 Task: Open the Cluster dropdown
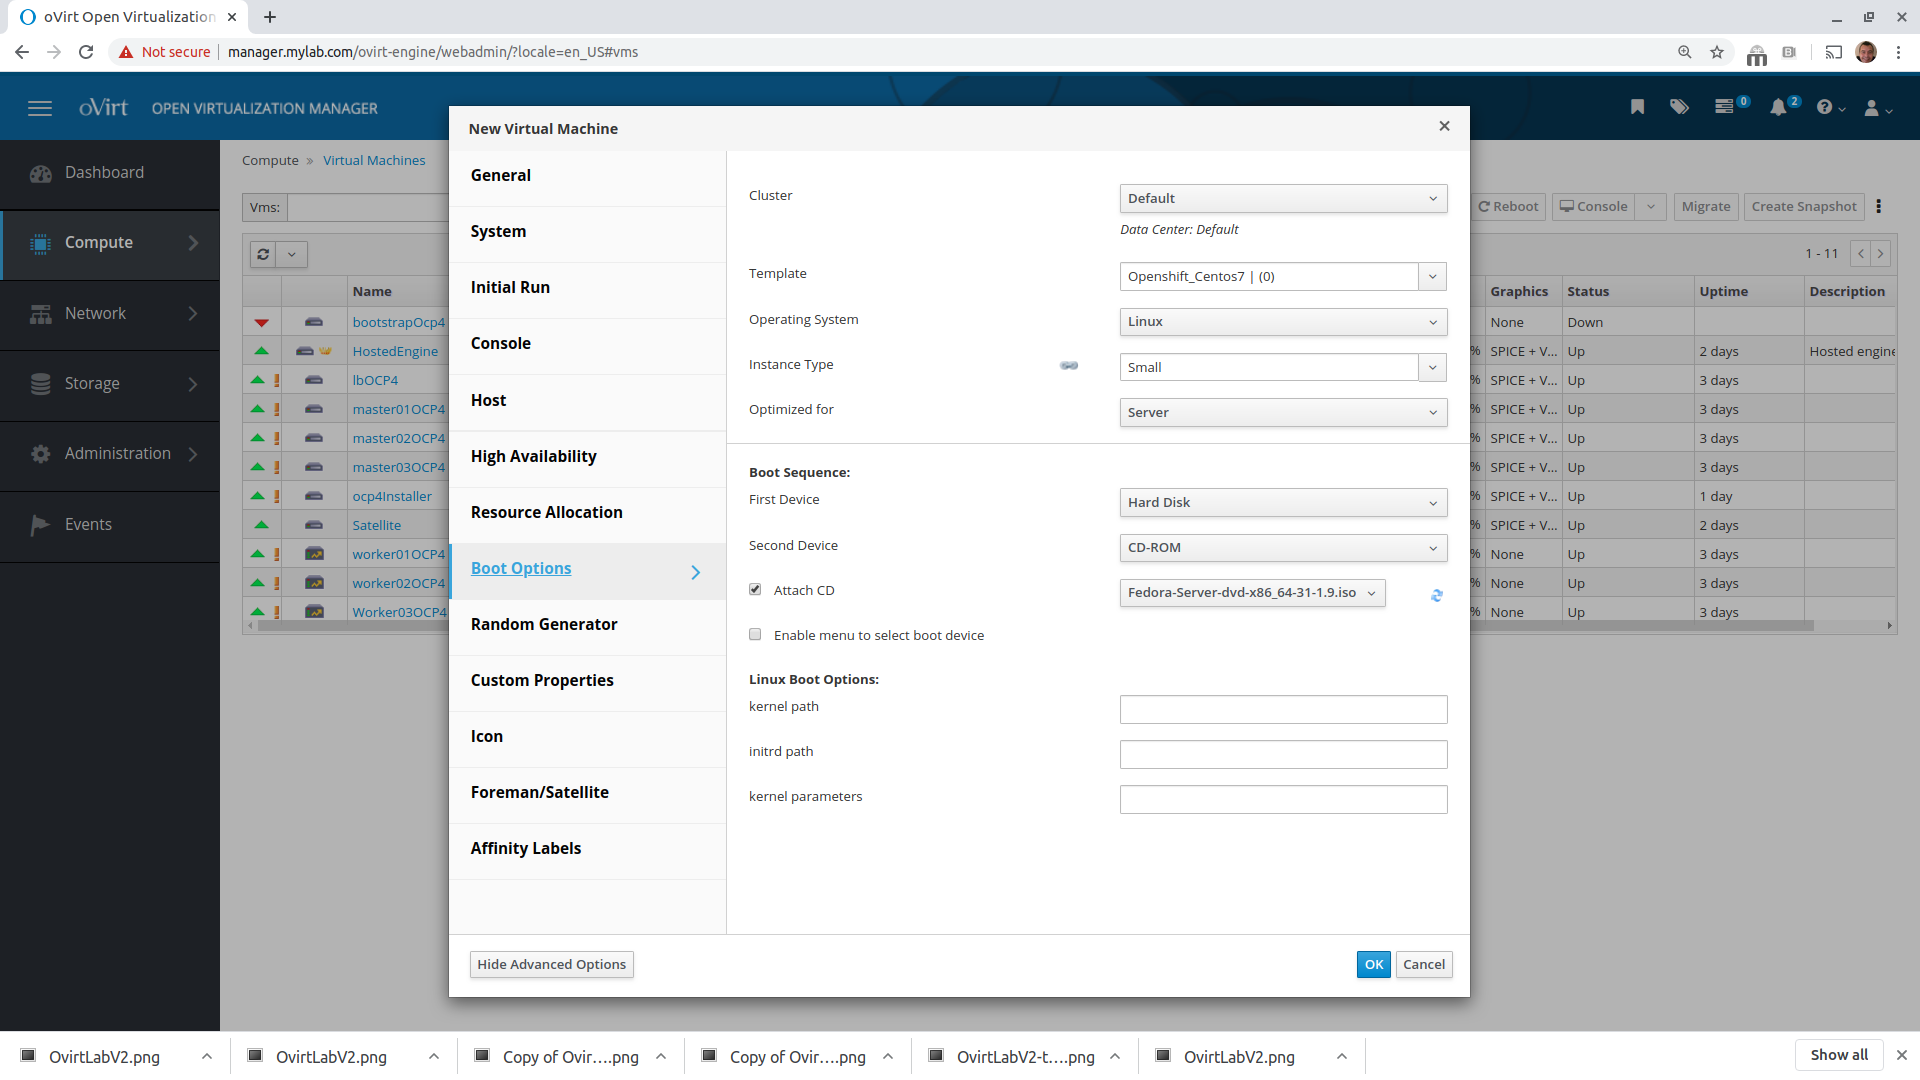pyautogui.click(x=1283, y=198)
